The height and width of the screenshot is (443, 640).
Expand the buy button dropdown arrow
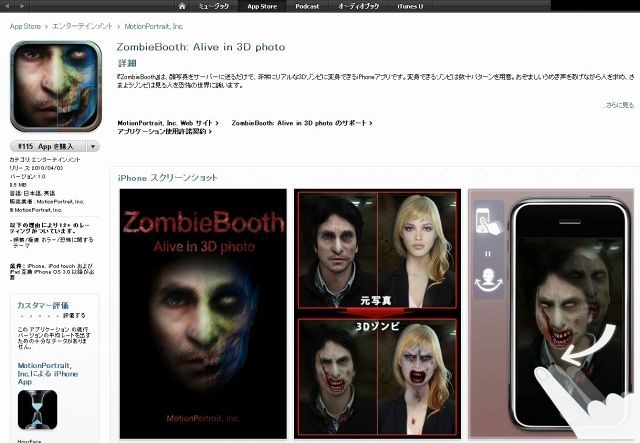(93, 146)
